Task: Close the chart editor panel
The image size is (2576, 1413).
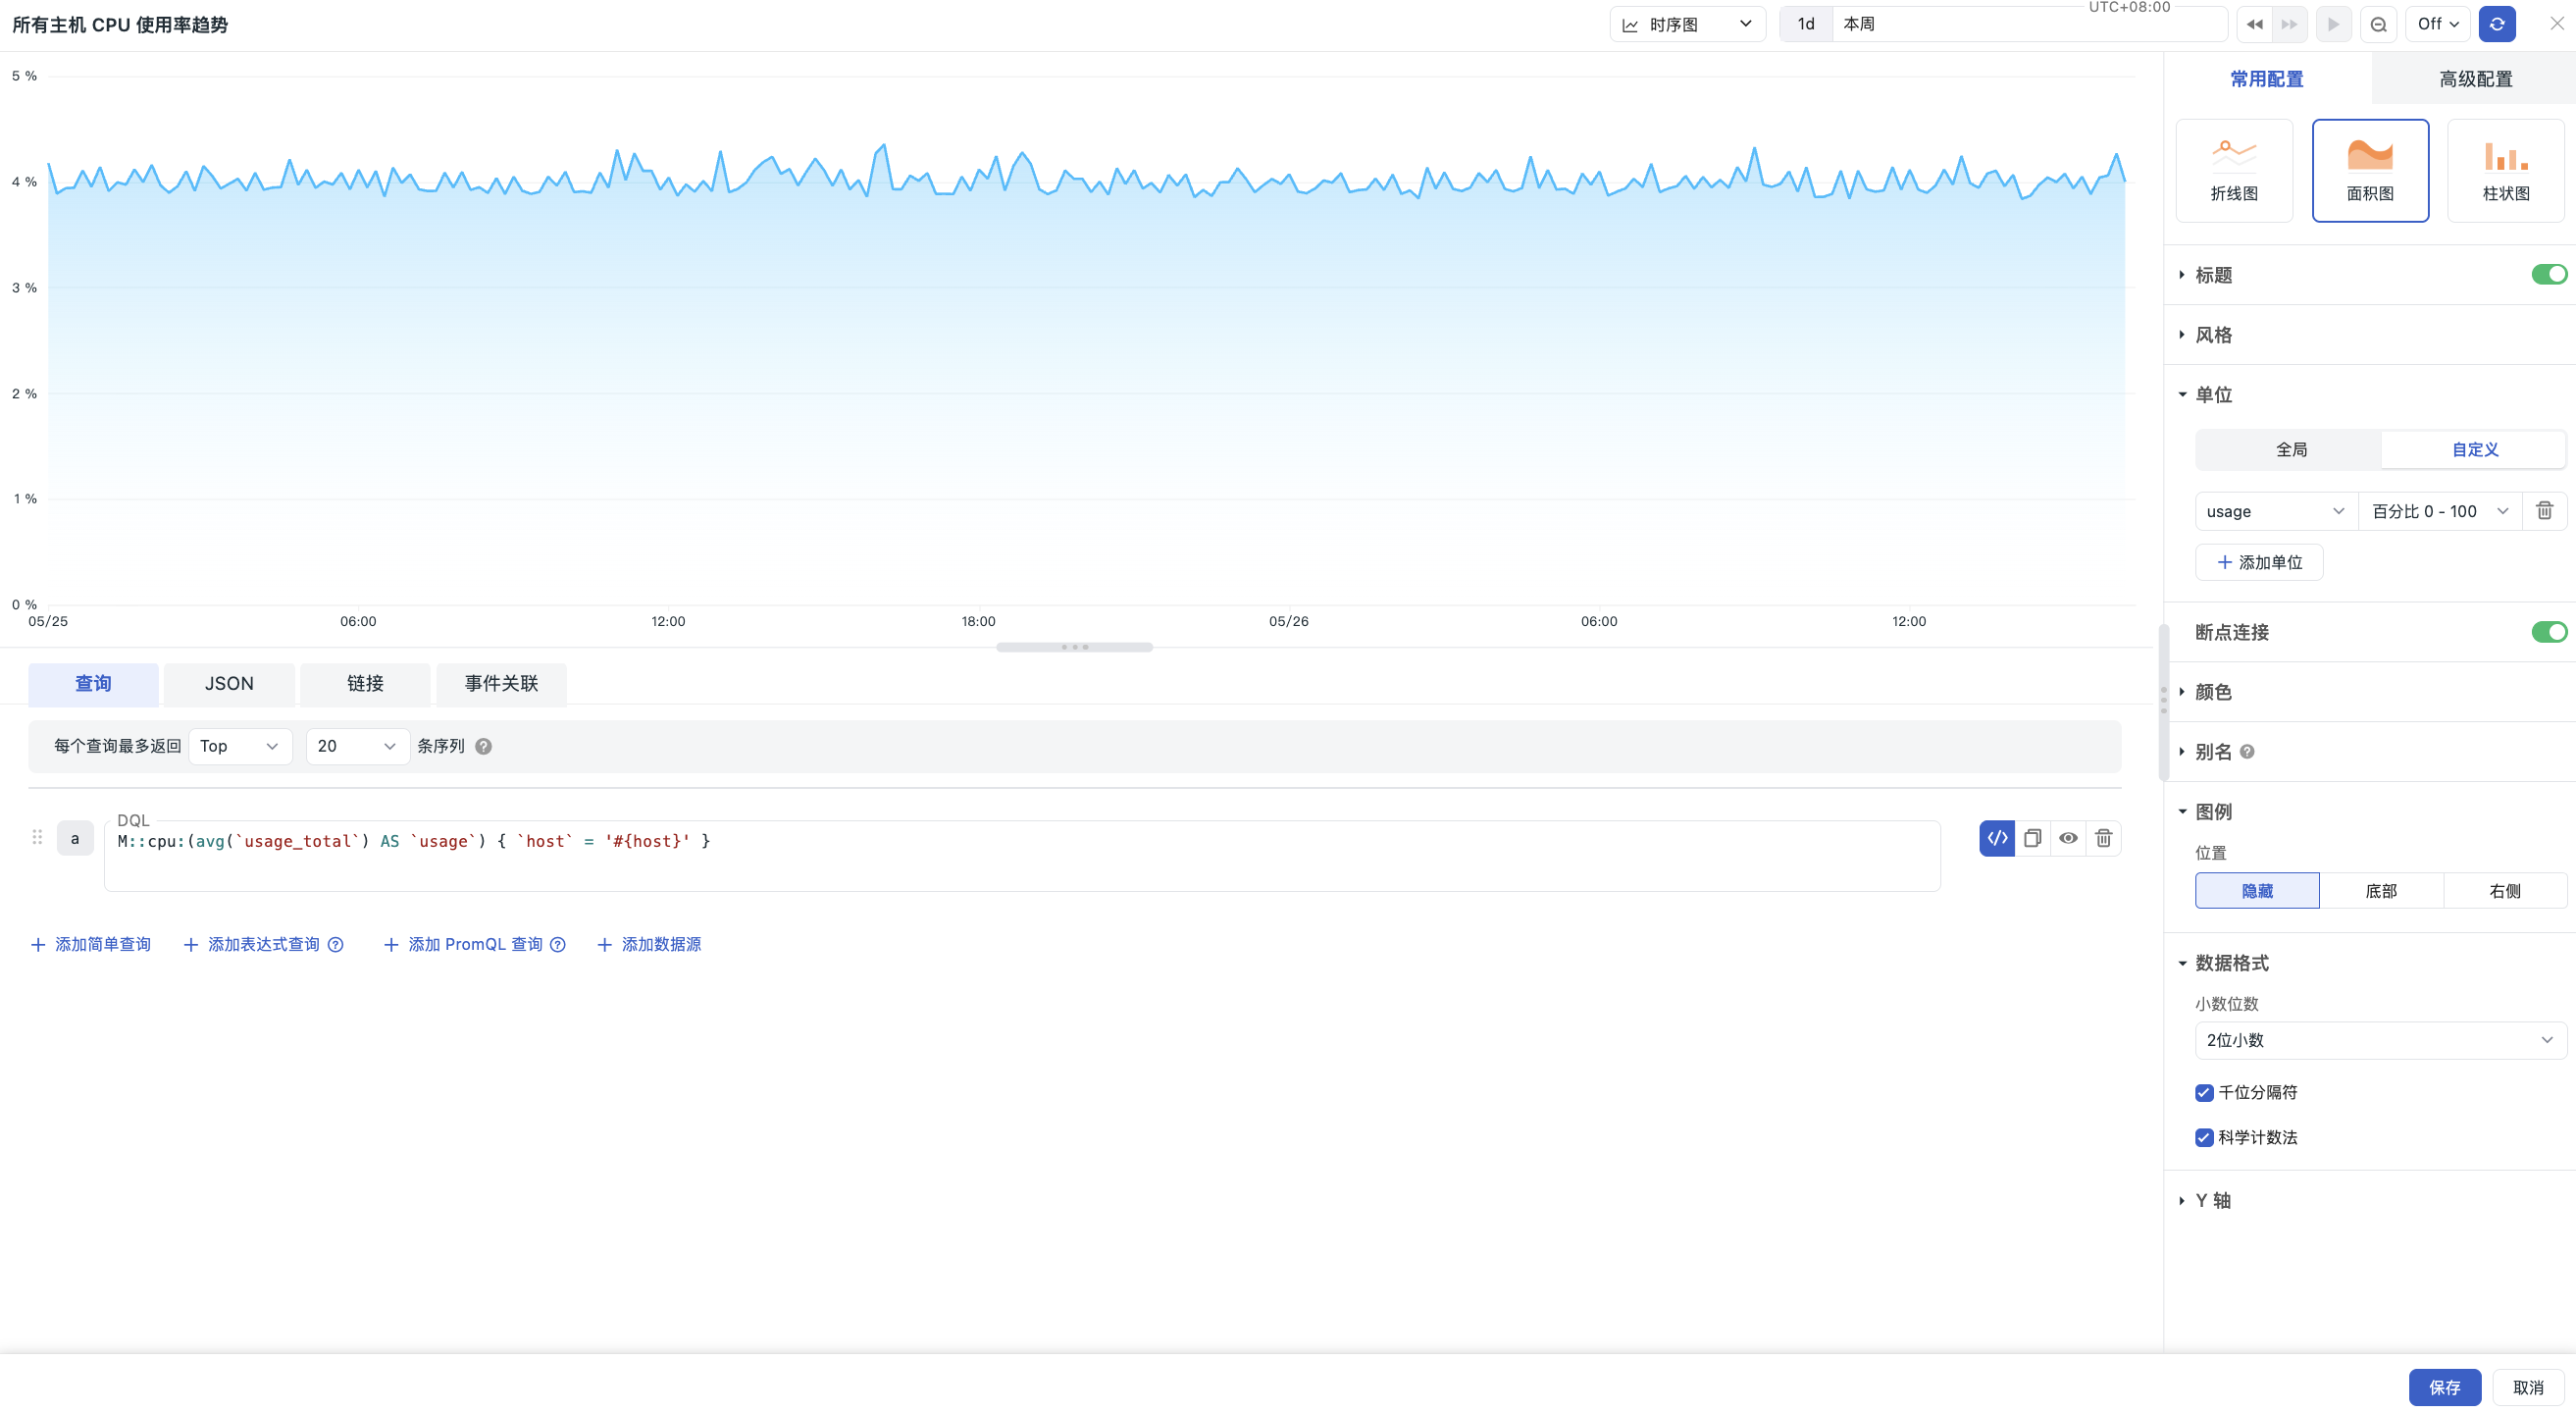Action: [2557, 24]
